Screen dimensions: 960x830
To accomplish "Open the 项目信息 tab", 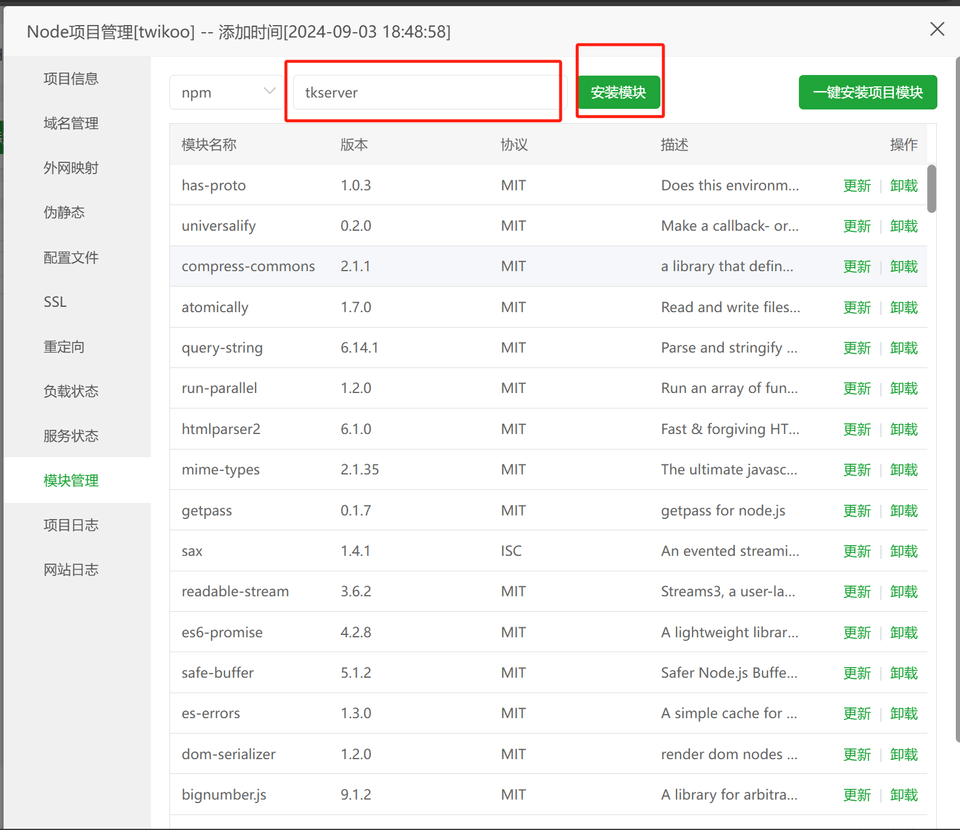I will [x=71, y=79].
